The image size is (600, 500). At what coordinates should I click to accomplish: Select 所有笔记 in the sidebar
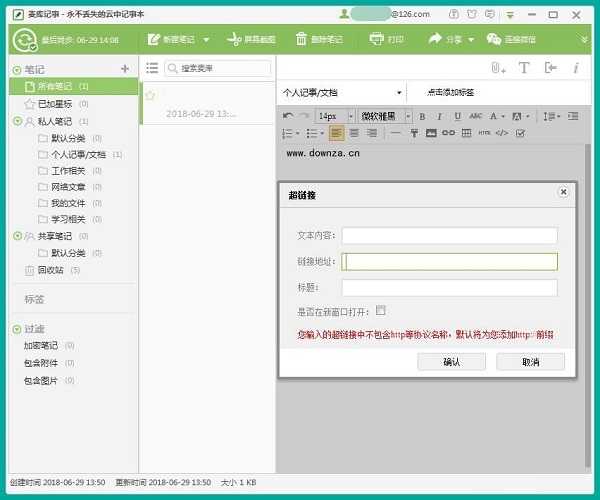(x=55, y=87)
